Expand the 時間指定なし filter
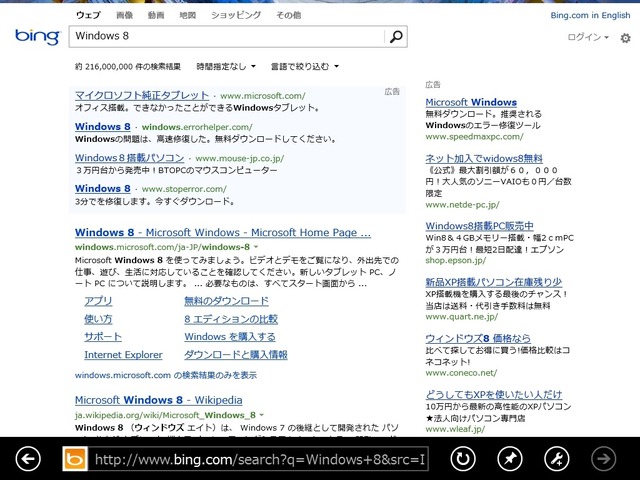640x480 pixels. pos(226,66)
